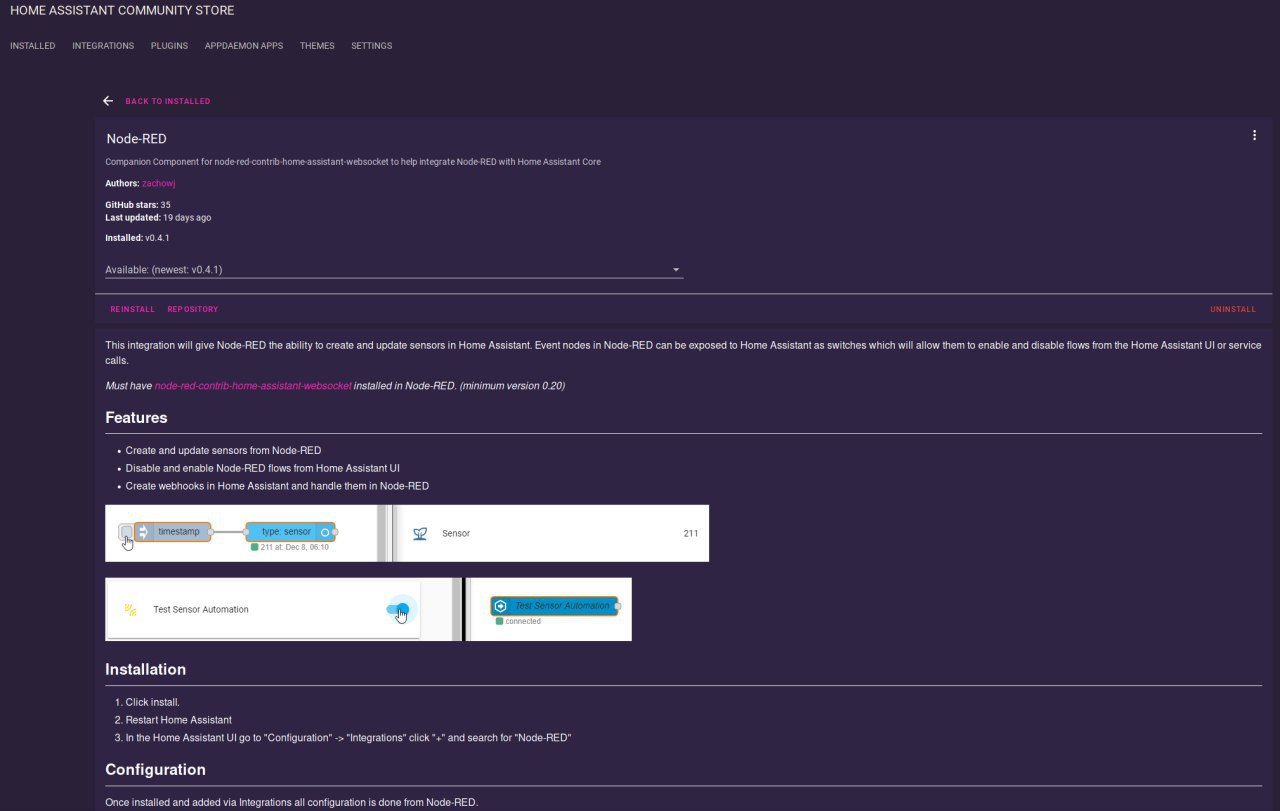Click the Reinstall button
This screenshot has height=811, width=1280.
pyautogui.click(x=132, y=309)
